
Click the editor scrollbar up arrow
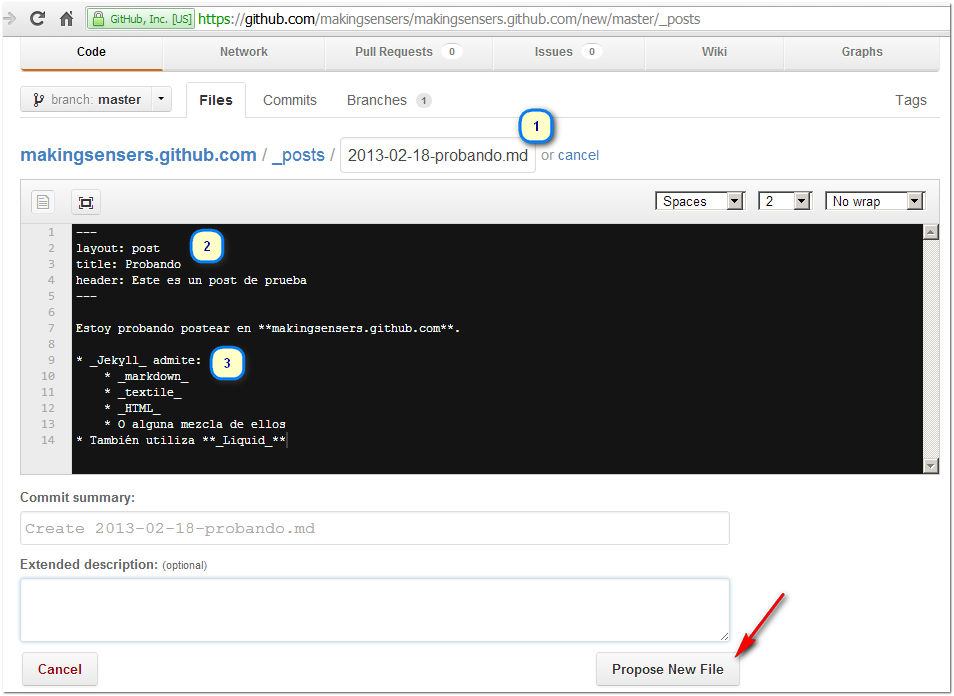click(x=930, y=232)
